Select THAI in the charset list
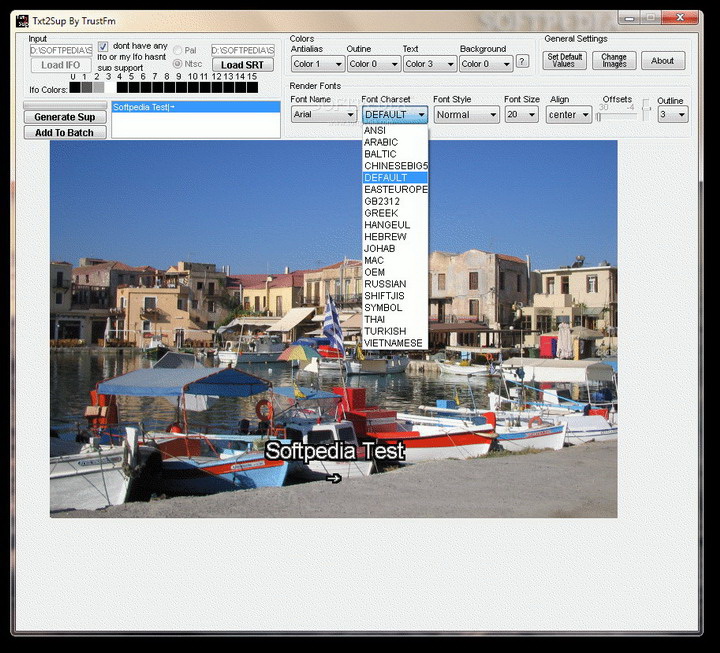 click(395, 319)
